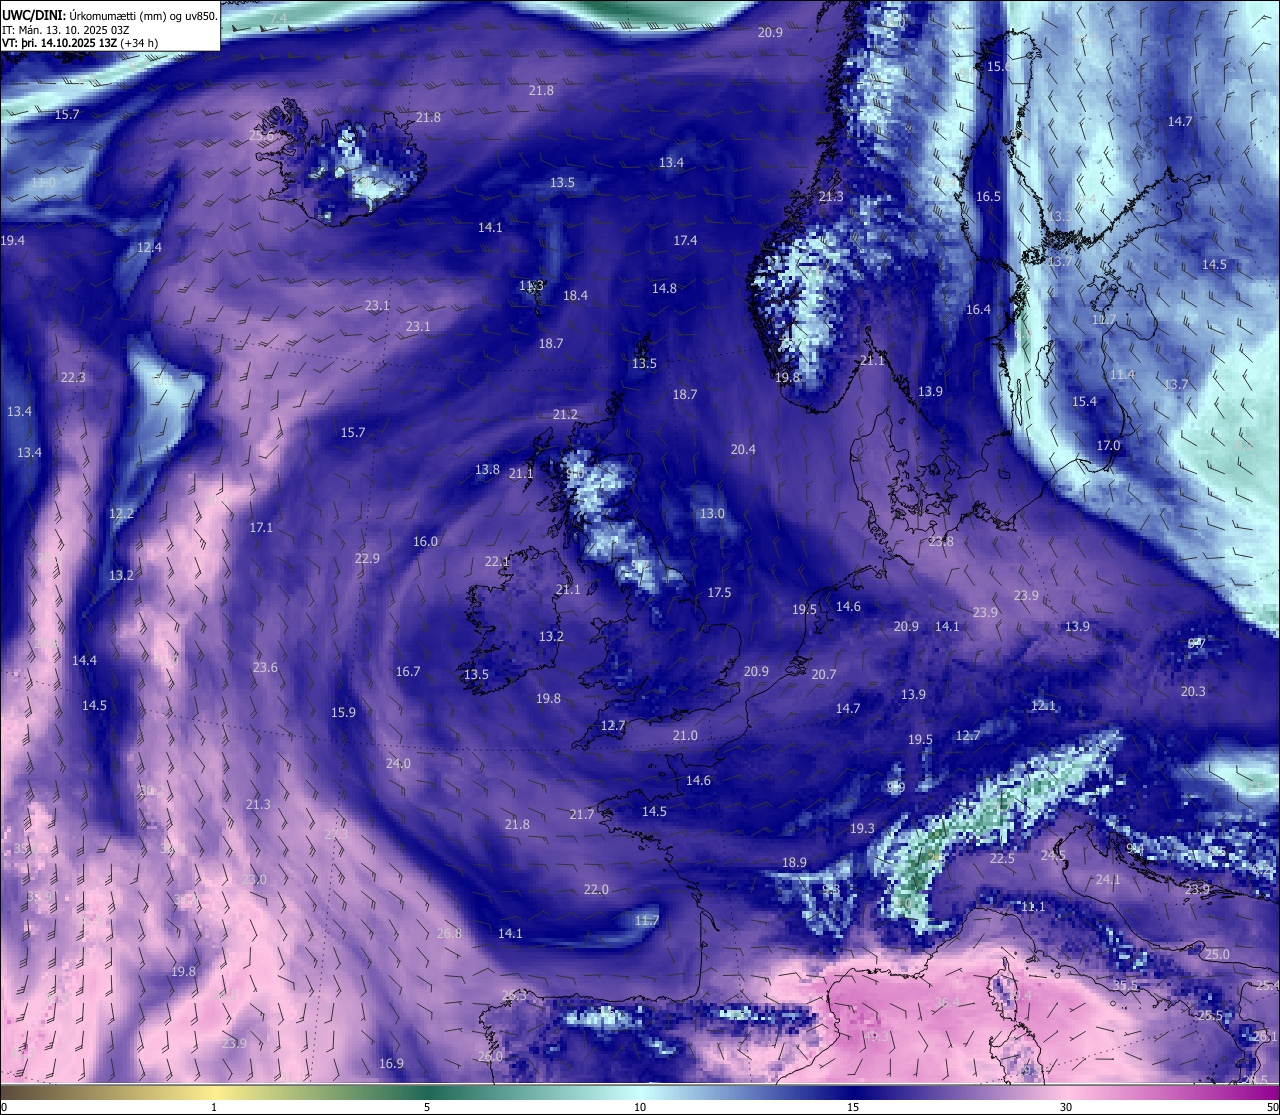Image resolution: width=1280 pixels, height=1115 pixels.
Task: Click the 19.4 value label
Action: (x=13, y=241)
